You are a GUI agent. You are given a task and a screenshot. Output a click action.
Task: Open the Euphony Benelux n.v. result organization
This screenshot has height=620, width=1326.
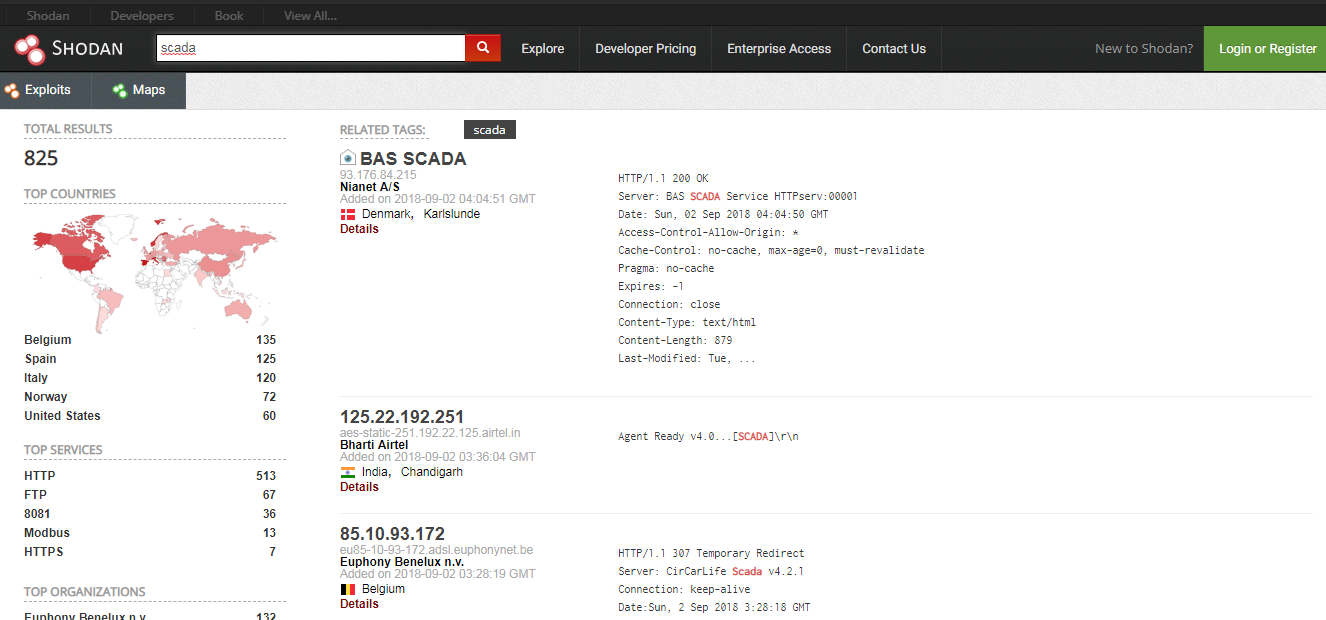402,562
